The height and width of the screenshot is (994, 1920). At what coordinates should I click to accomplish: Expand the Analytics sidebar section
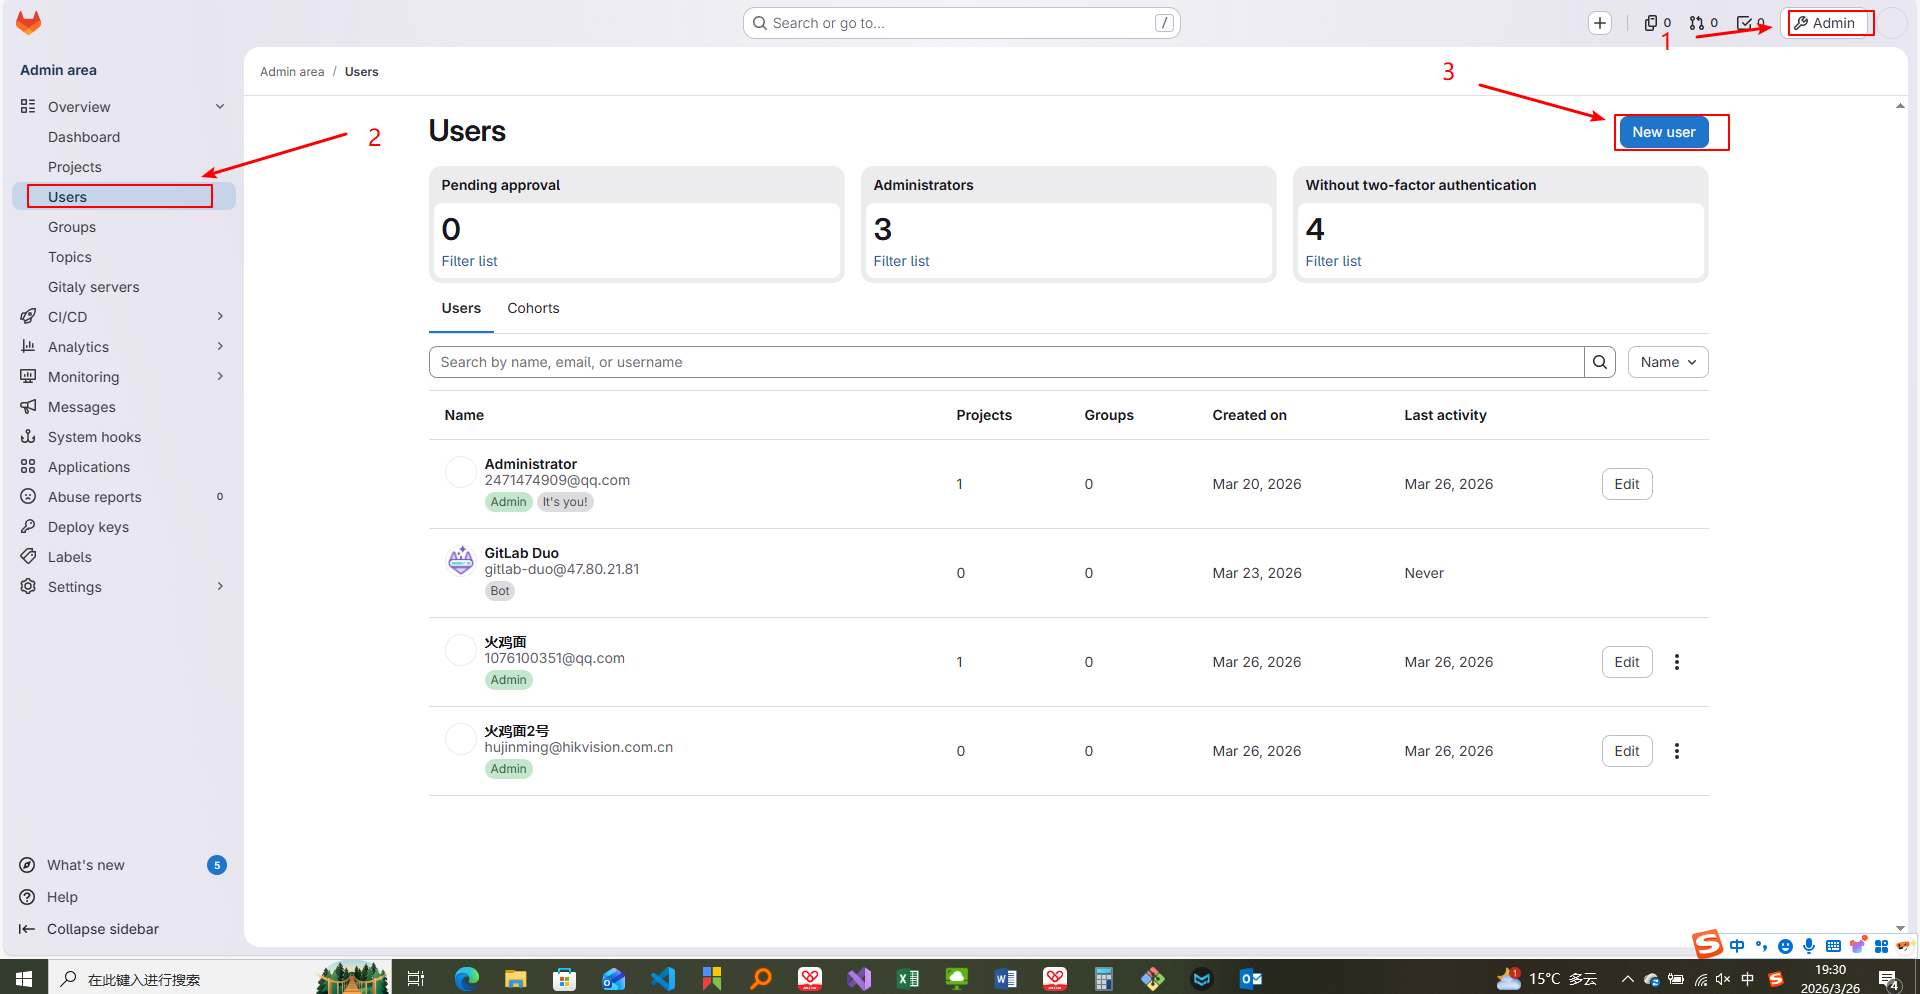[123, 347]
